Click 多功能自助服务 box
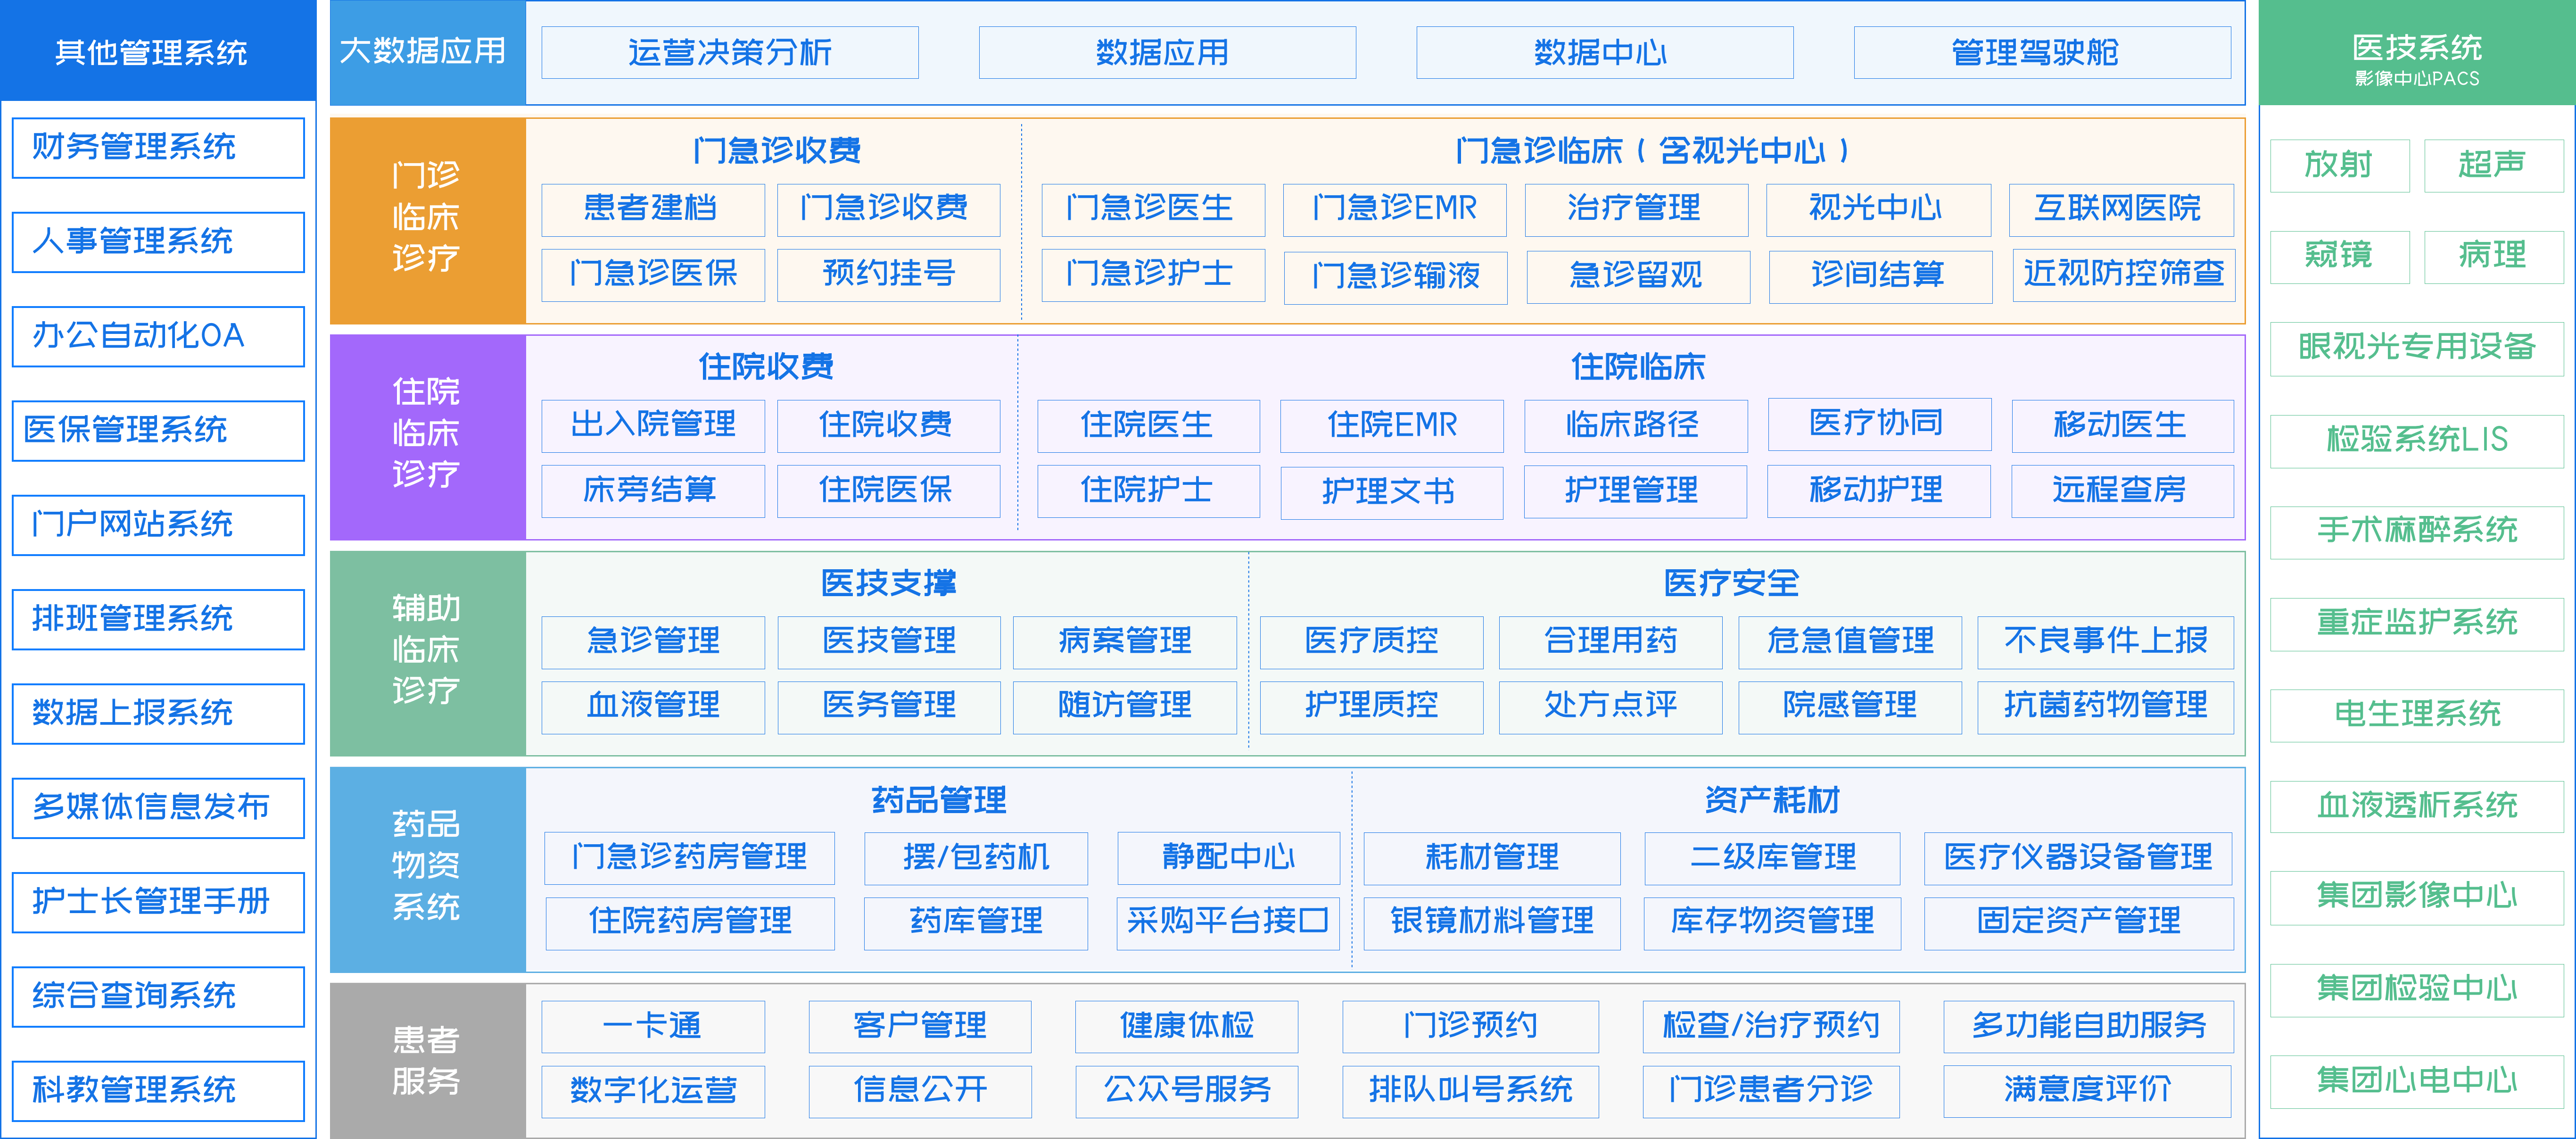Screen dimensions: 2576x1139 [x=2088, y=1027]
